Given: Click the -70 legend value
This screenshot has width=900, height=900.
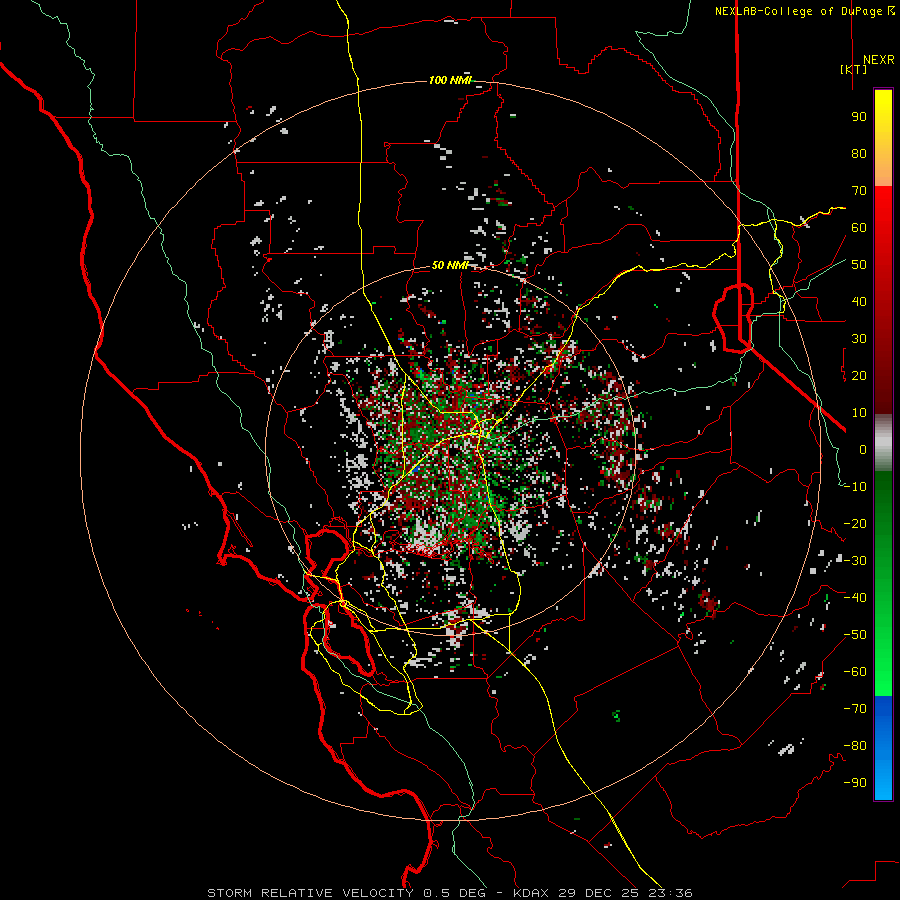Looking at the screenshot, I should 855,709.
